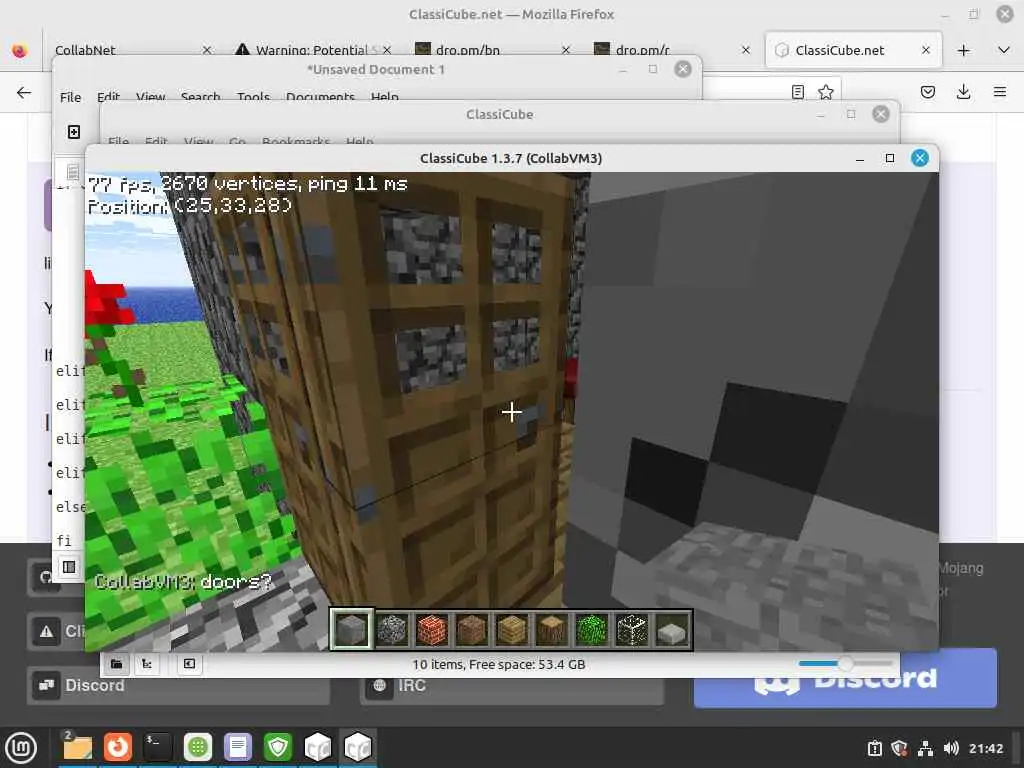
Task: Open the file manager Bookmarks menu
Action: (x=296, y=141)
